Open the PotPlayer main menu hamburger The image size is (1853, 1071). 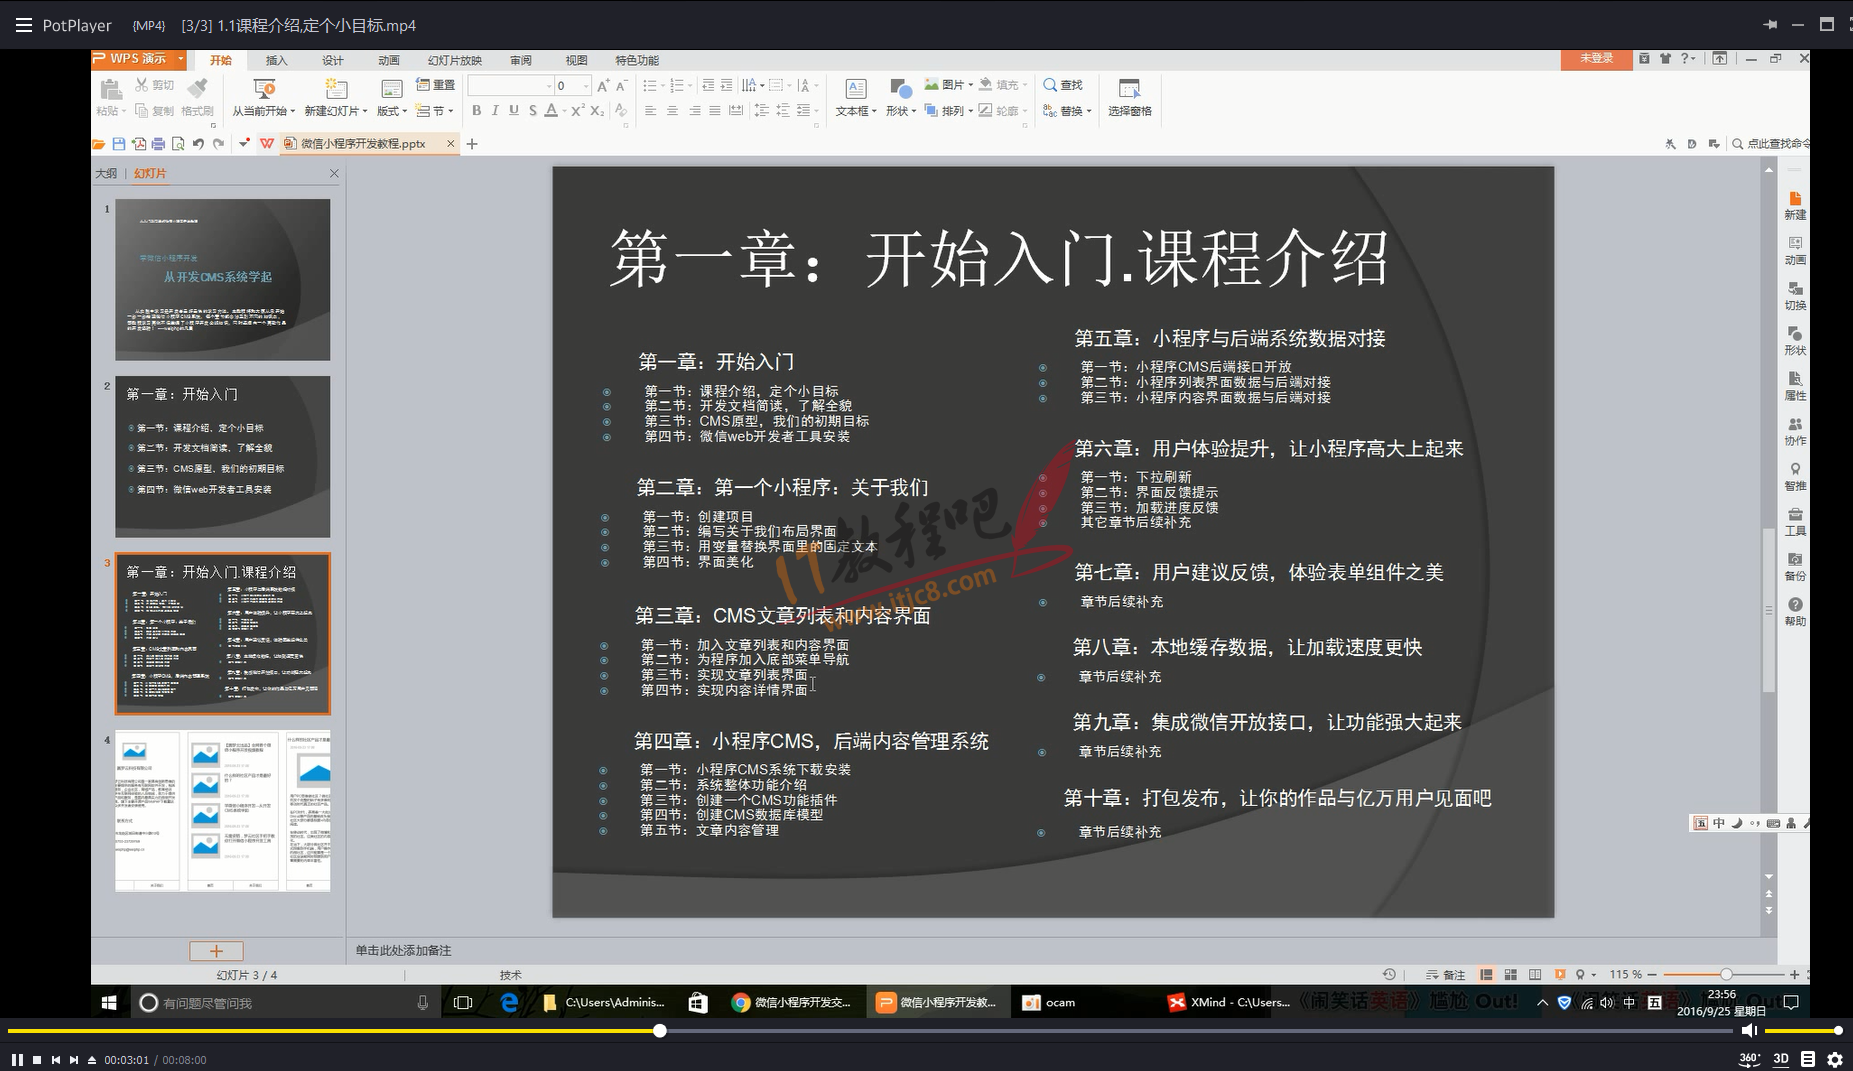(24, 25)
